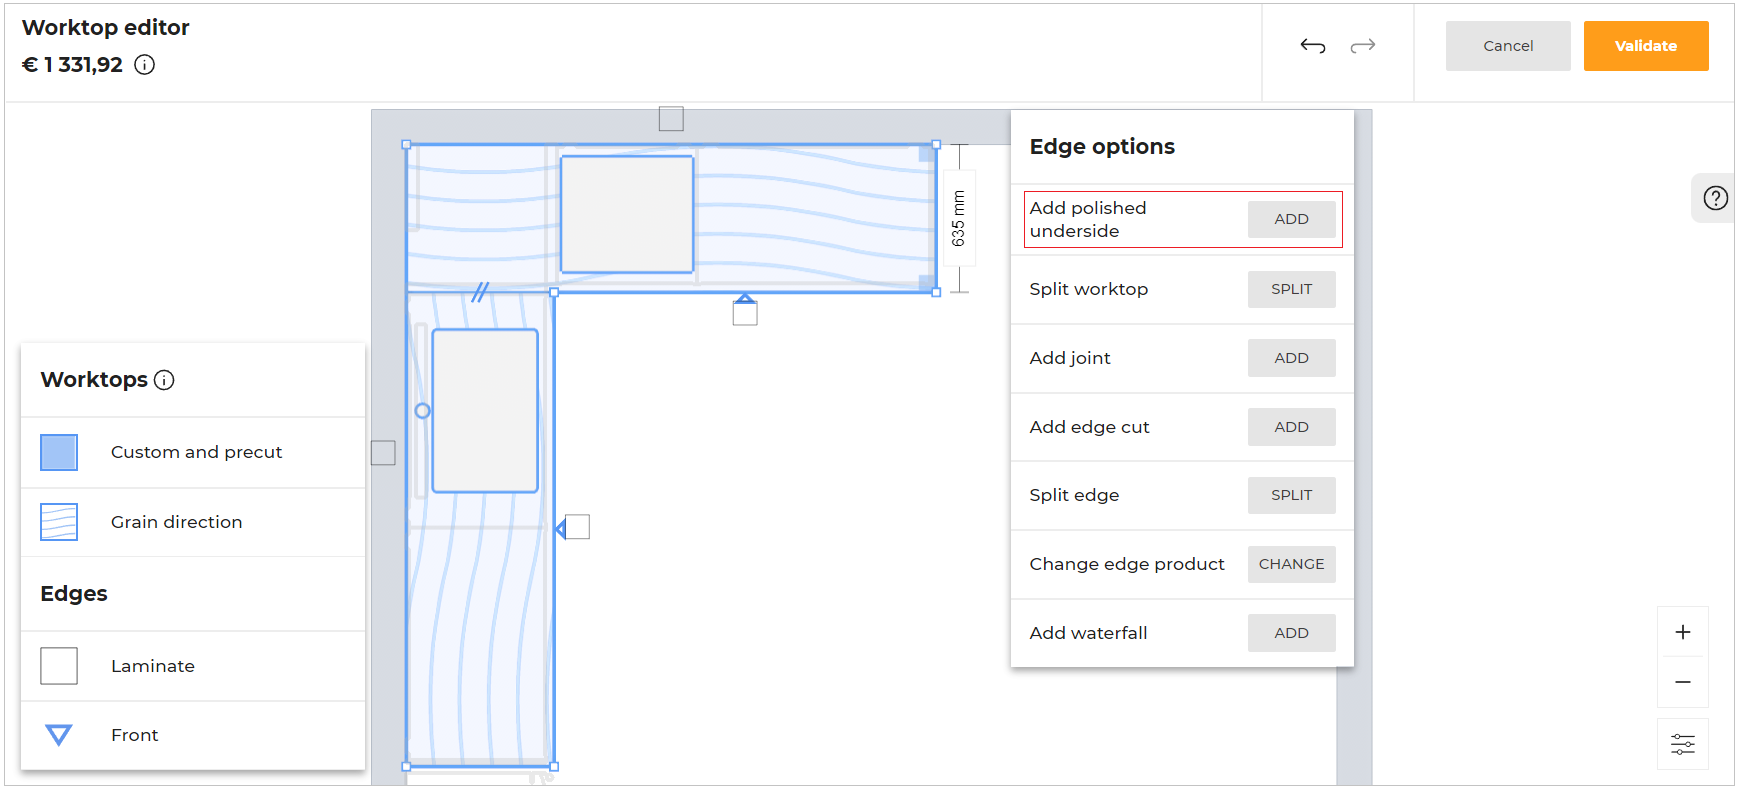Viewport: 1741px width, 790px height.
Task: Add an edge cut
Action: click(1291, 427)
